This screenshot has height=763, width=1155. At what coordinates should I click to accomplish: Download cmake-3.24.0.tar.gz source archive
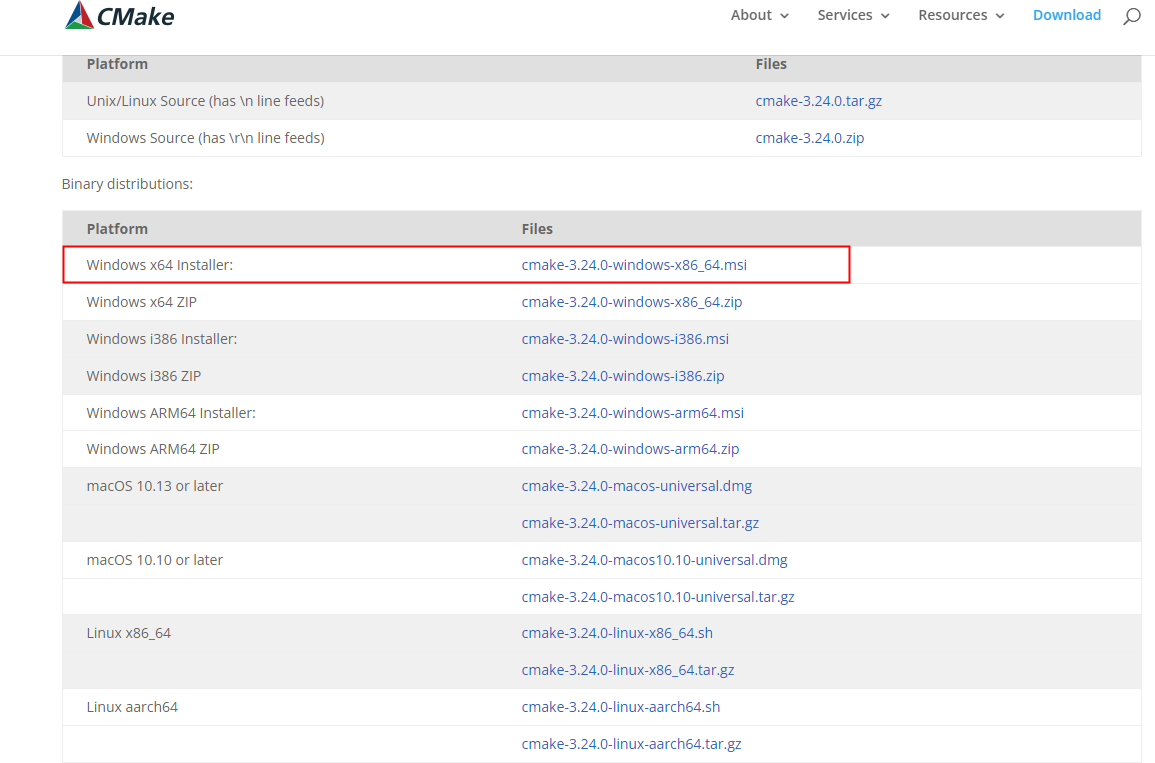coord(818,101)
